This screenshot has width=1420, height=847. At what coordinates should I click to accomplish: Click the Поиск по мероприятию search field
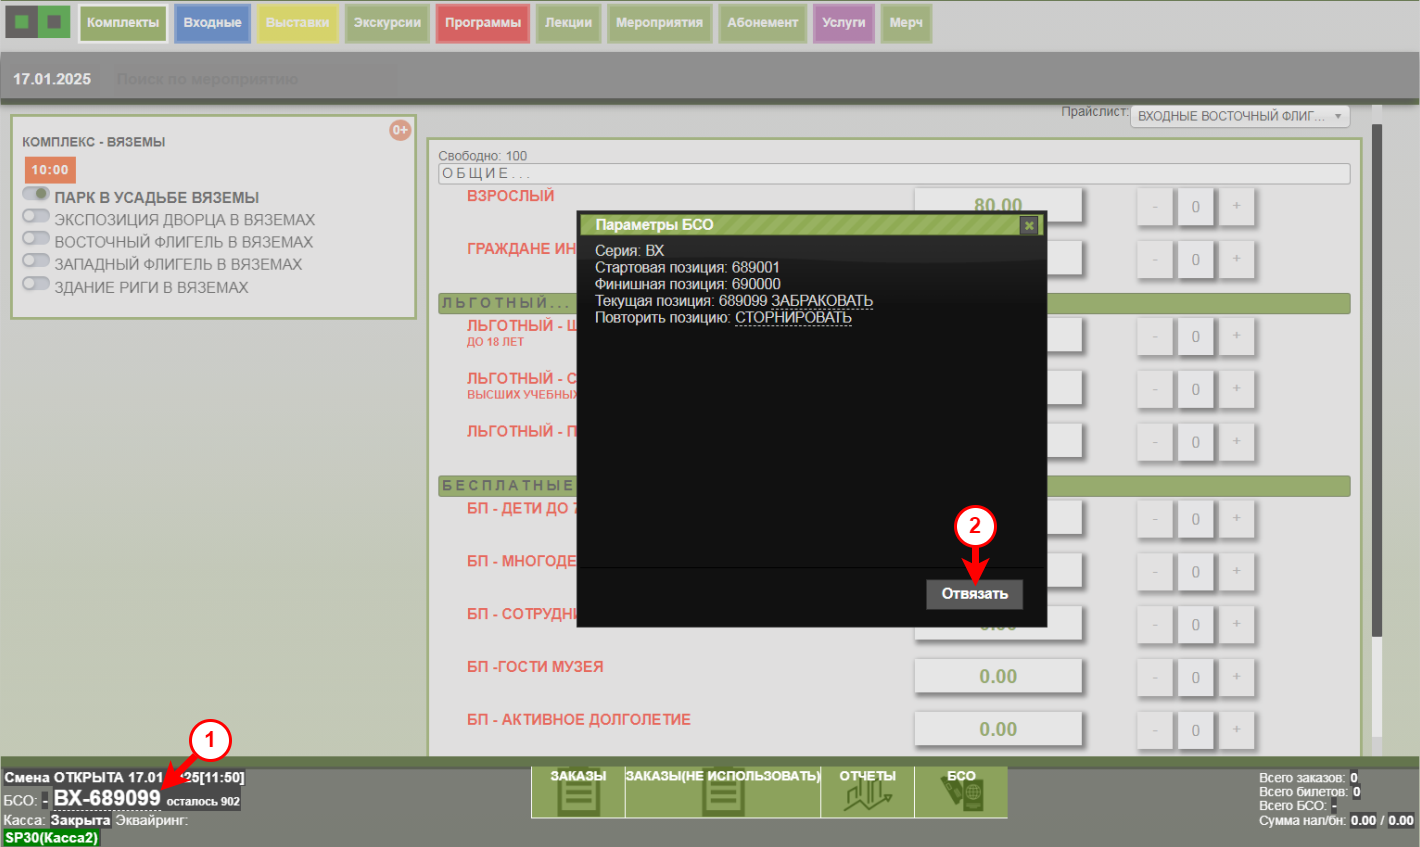(255, 79)
